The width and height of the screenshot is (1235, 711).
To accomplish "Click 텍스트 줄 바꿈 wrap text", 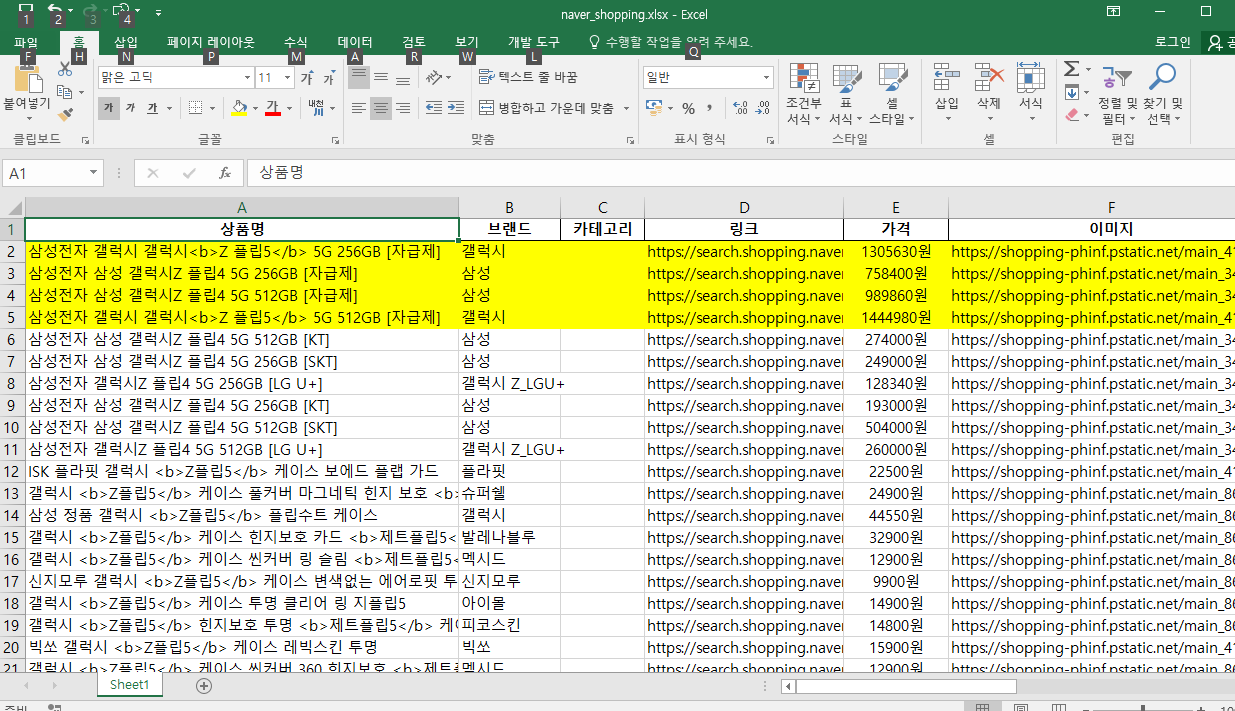I will coord(528,77).
